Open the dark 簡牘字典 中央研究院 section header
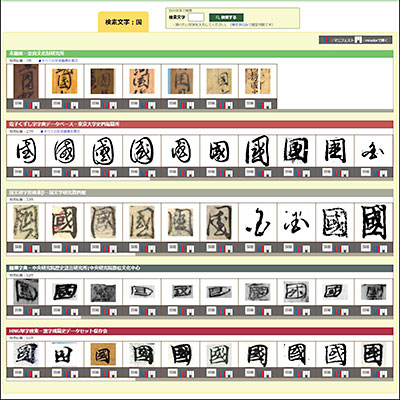400x400 pixels. [x=200, y=268]
